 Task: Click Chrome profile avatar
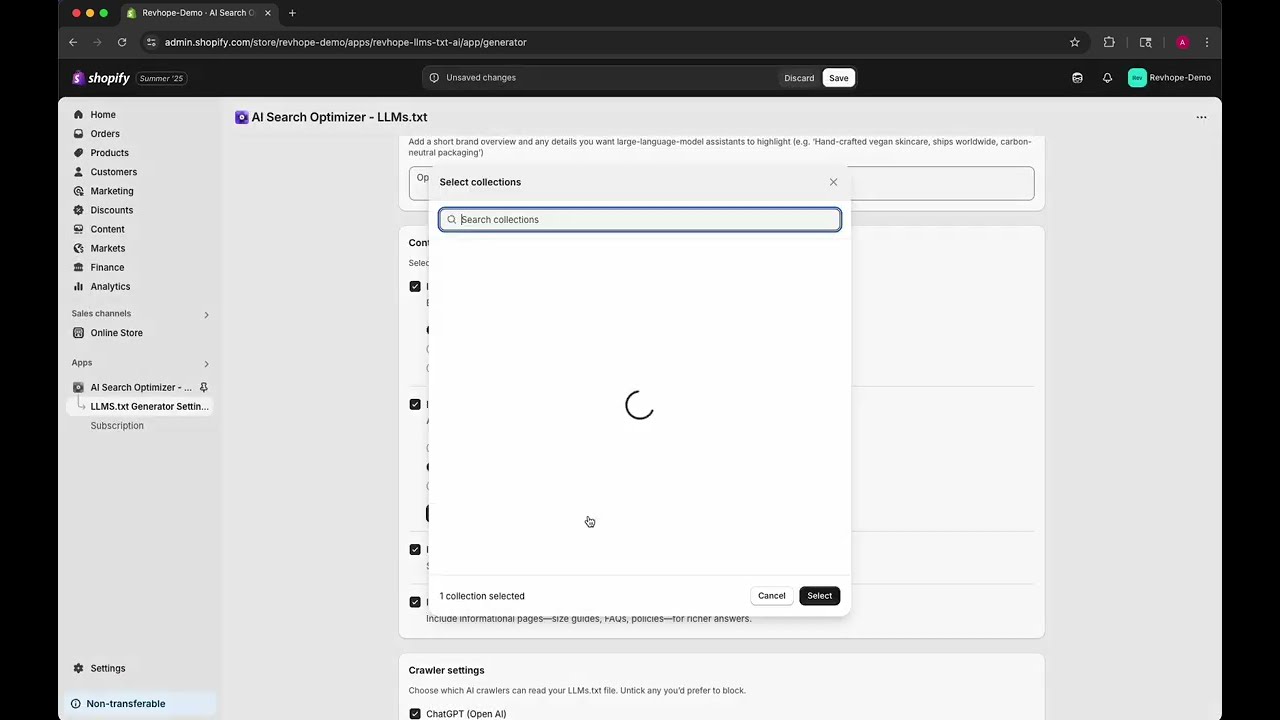(1182, 42)
